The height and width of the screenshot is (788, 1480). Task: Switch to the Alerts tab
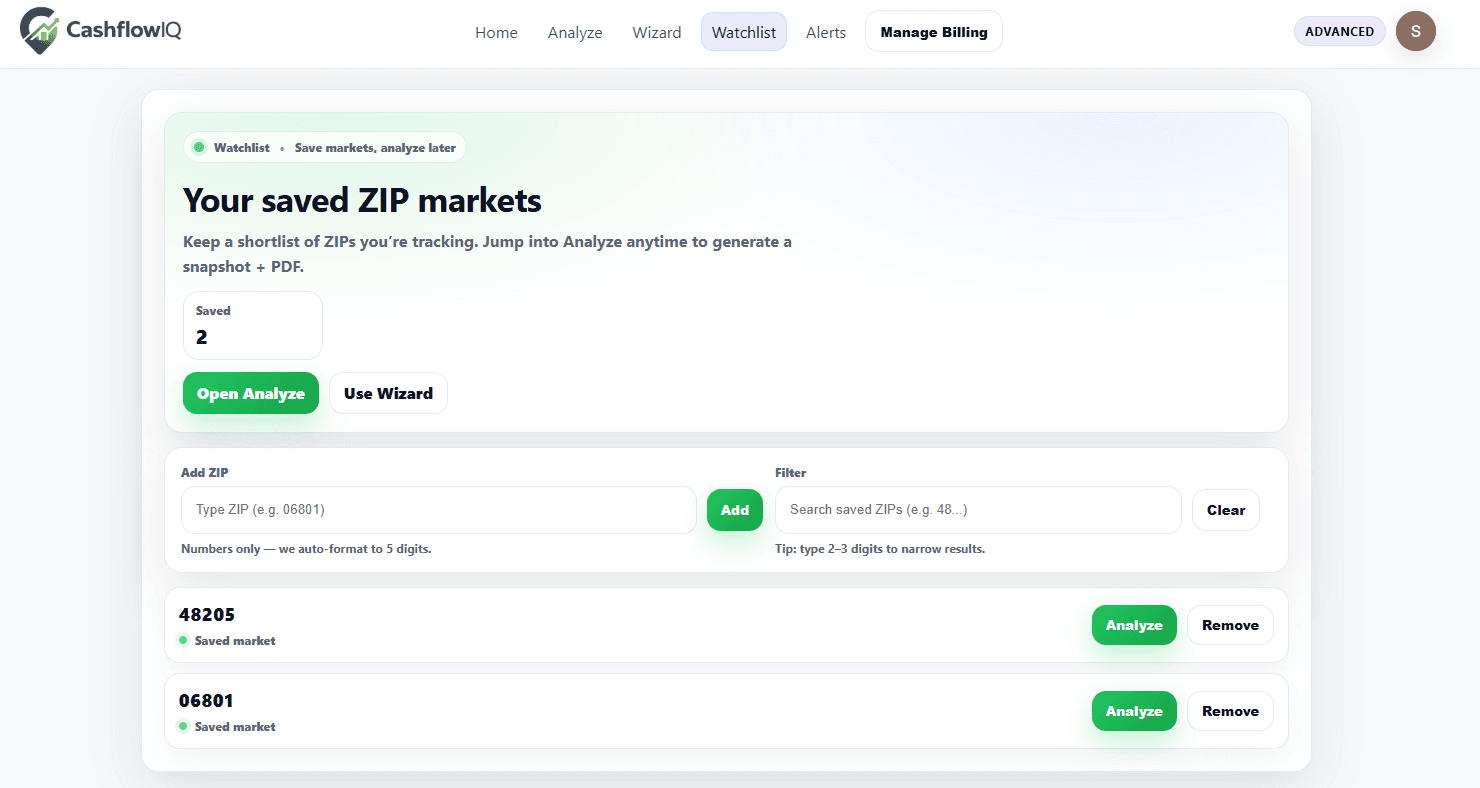(825, 32)
